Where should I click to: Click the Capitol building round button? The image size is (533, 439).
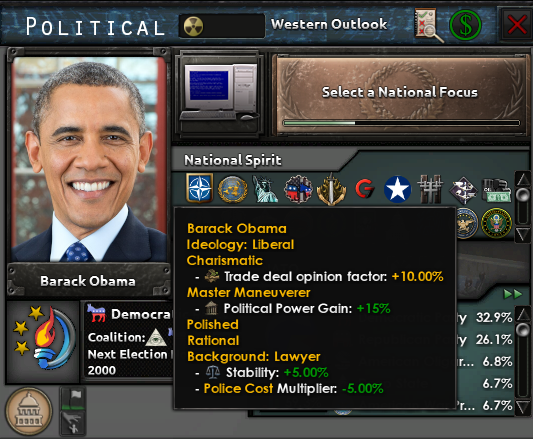[x=29, y=411]
